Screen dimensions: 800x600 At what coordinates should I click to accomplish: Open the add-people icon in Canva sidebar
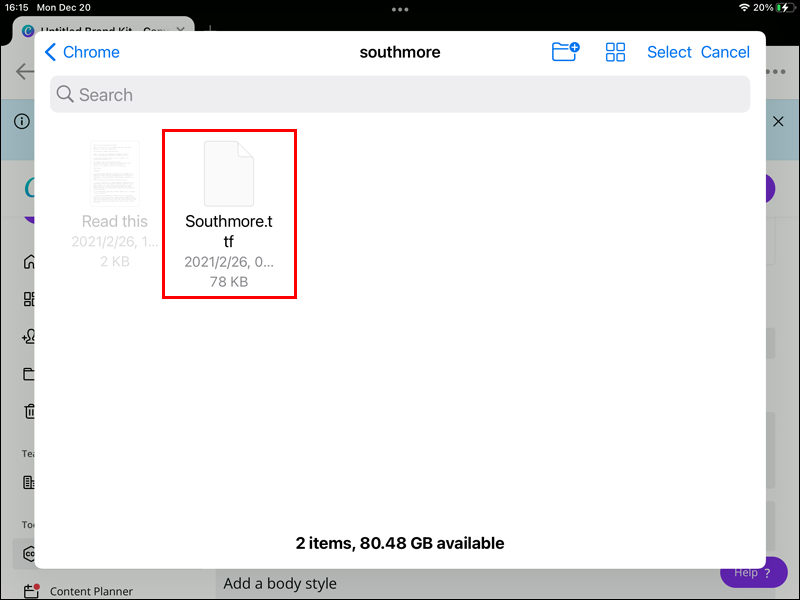(x=29, y=336)
